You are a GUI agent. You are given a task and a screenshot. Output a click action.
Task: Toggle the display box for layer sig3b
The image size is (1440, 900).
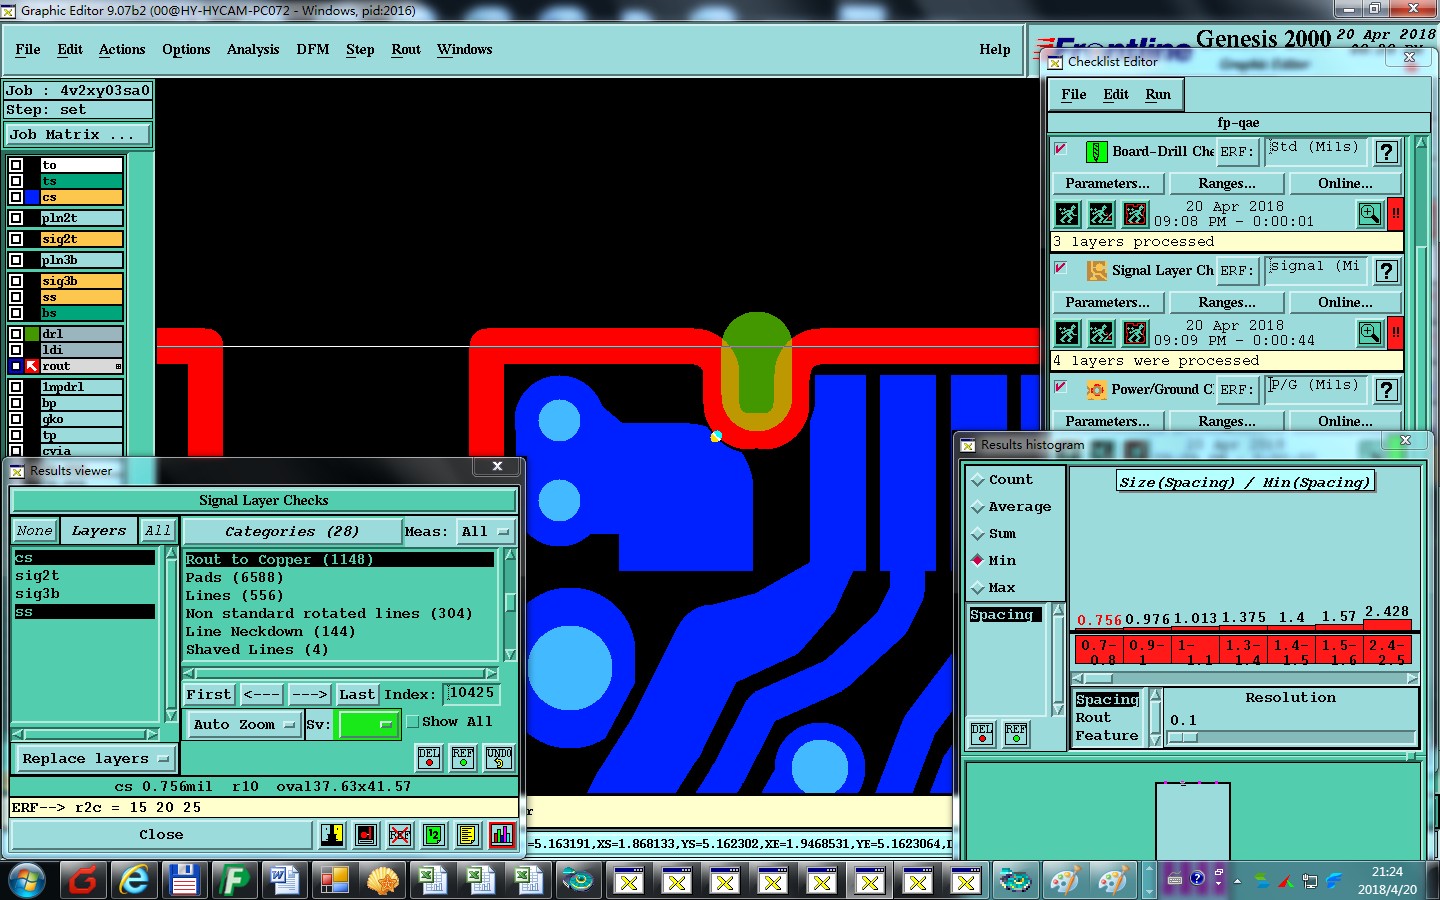click(x=16, y=282)
